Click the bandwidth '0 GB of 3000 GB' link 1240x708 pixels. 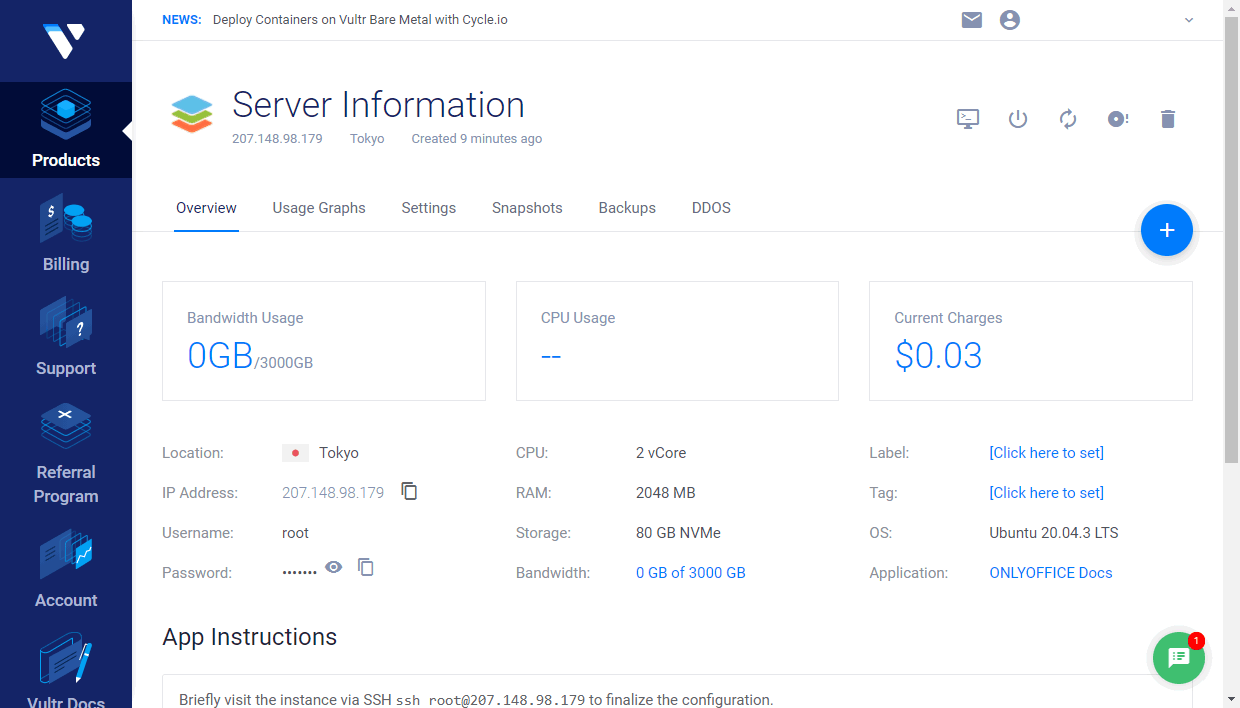(x=690, y=572)
